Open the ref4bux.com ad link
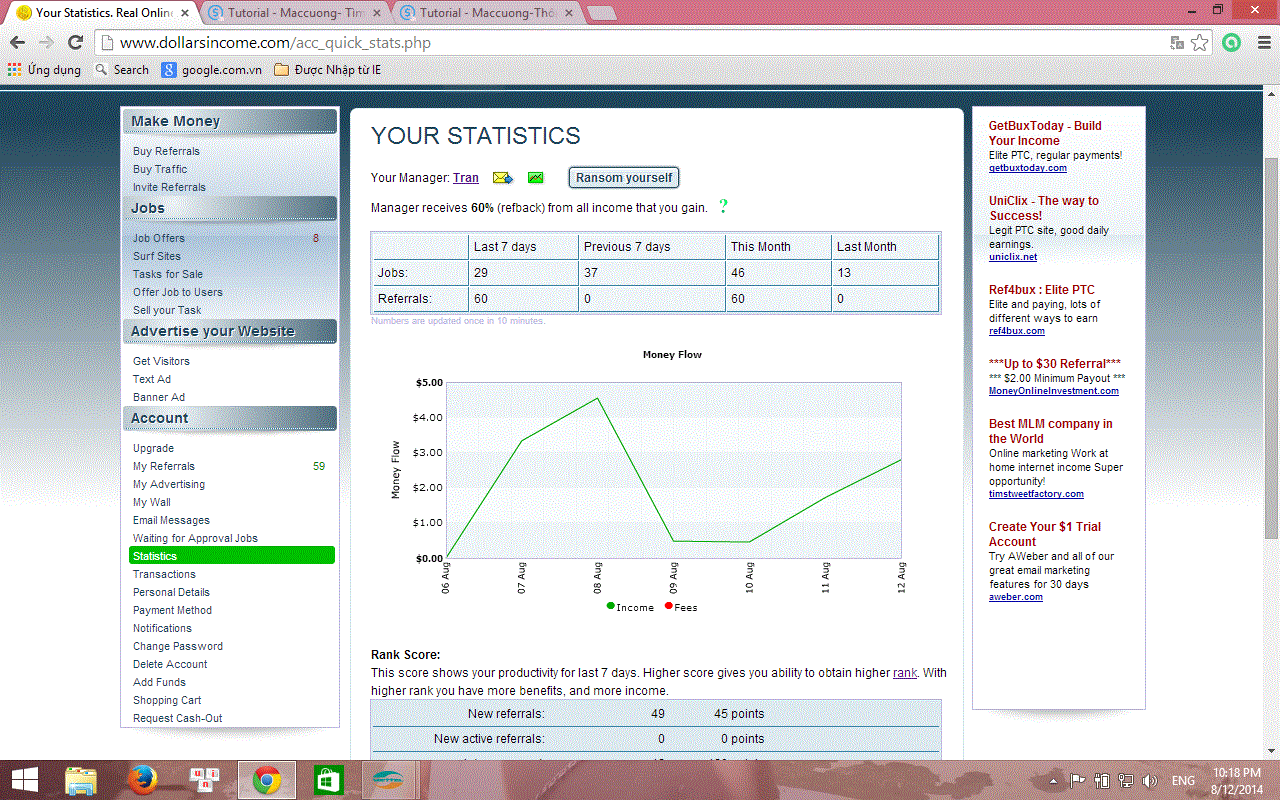Image resolution: width=1280 pixels, height=800 pixels. coord(1017,331)
